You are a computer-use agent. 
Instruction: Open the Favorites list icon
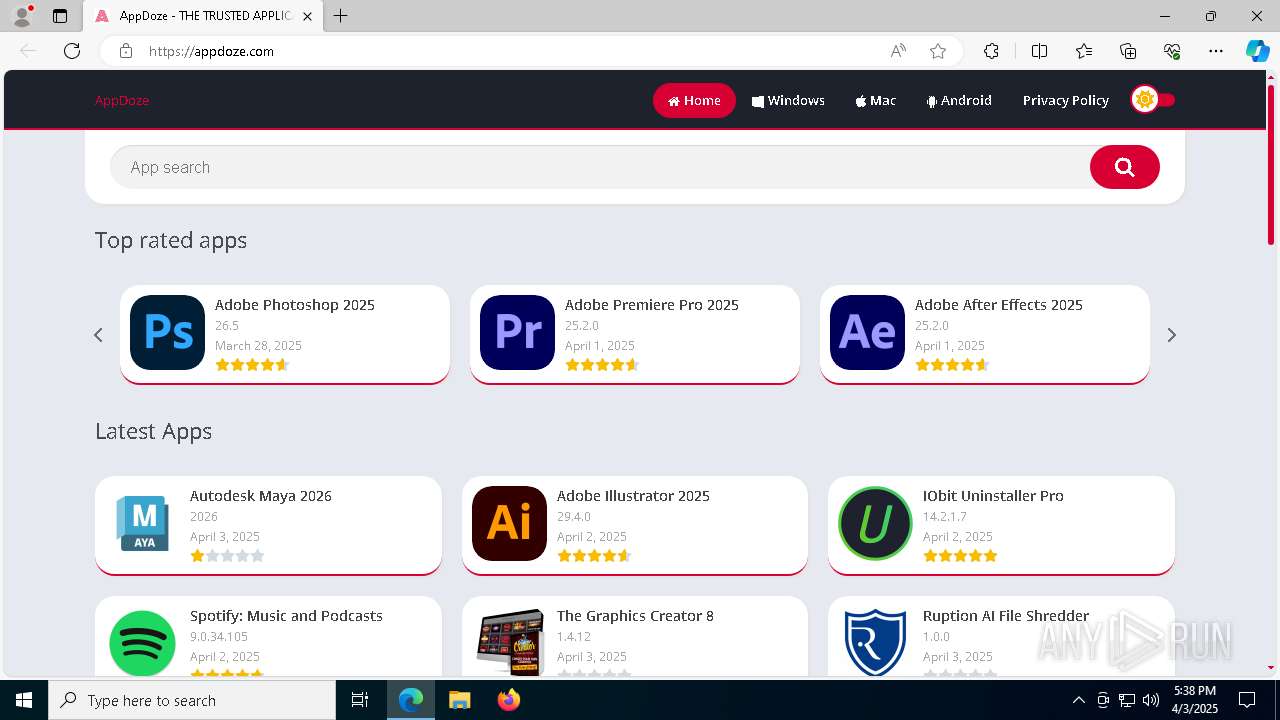pyautogui.click(x=1084, y=51)
